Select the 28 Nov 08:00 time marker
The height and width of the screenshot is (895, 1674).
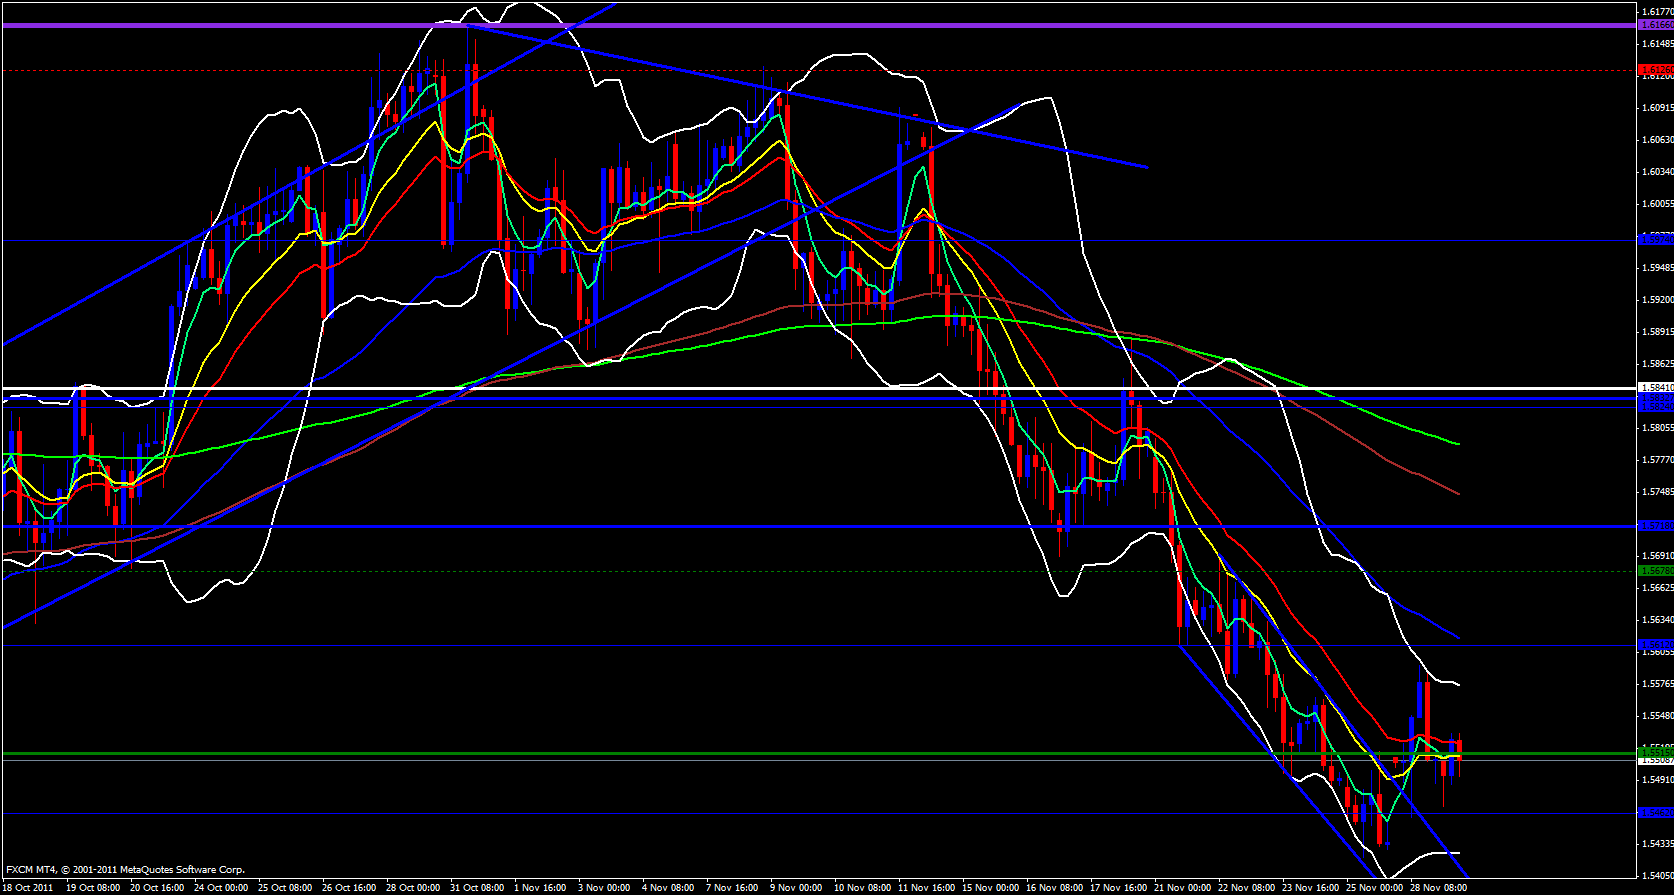pyautogui.click(x=1438, y=888)
